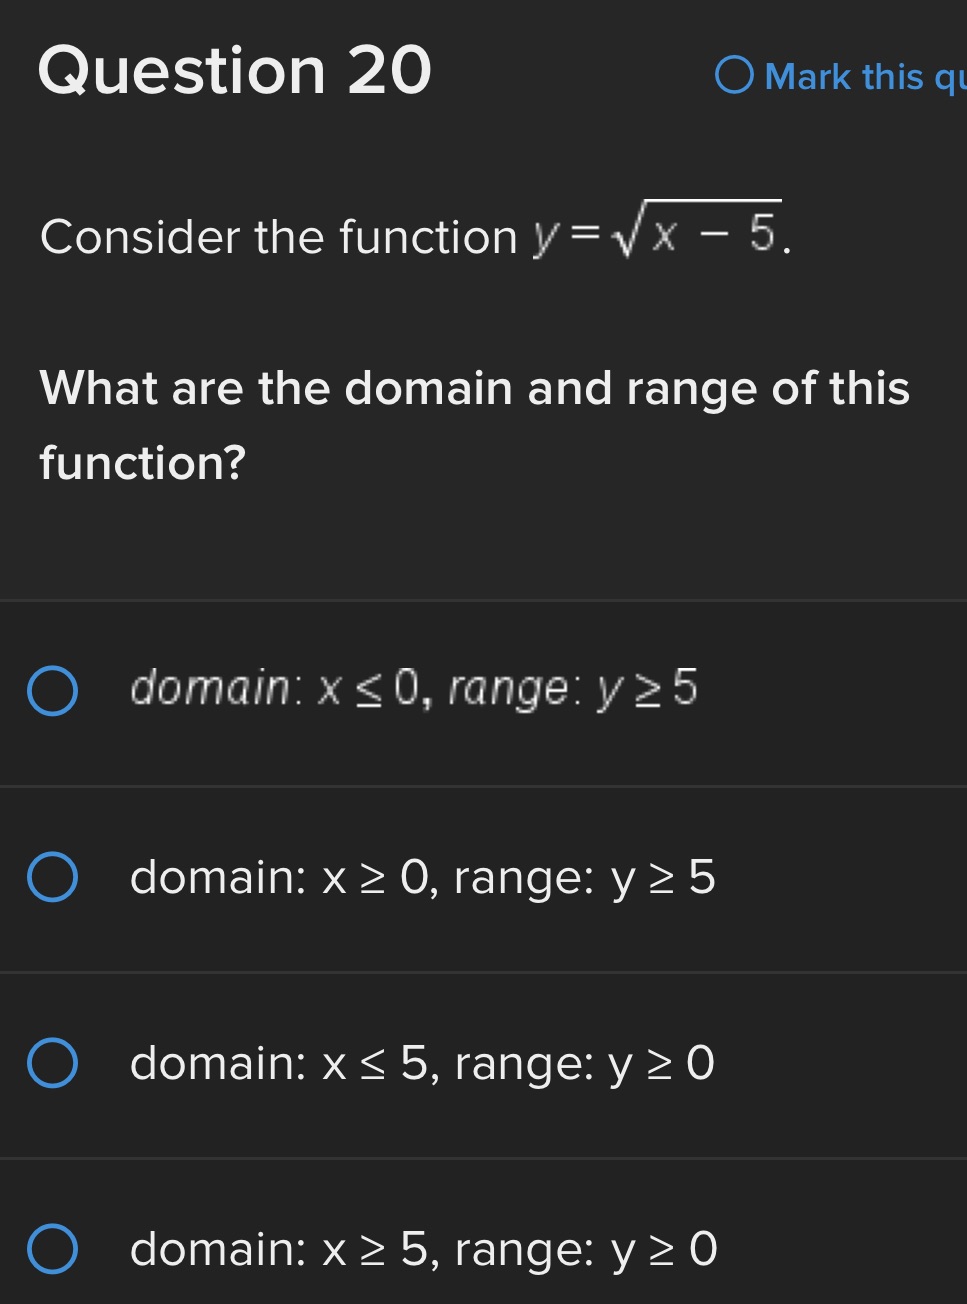Select answer "domain: x ≥ 0, range: y ≥ 5"
Viewport: 967px width, 1304px height.
423,878
